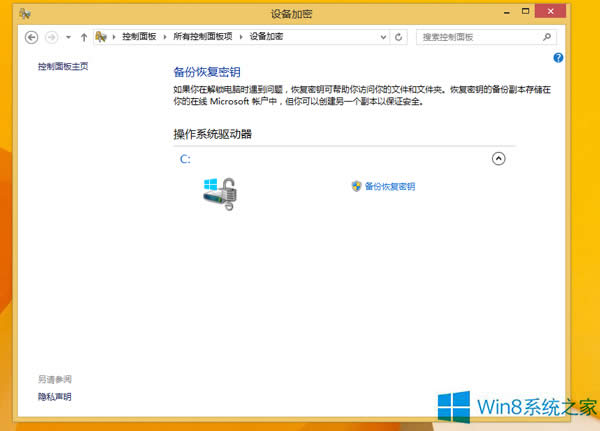The height and width of the screenshot is (431, 600).
Task: Select 所有控制面板项 breadcrumb
Action: [x=203, y=36]
